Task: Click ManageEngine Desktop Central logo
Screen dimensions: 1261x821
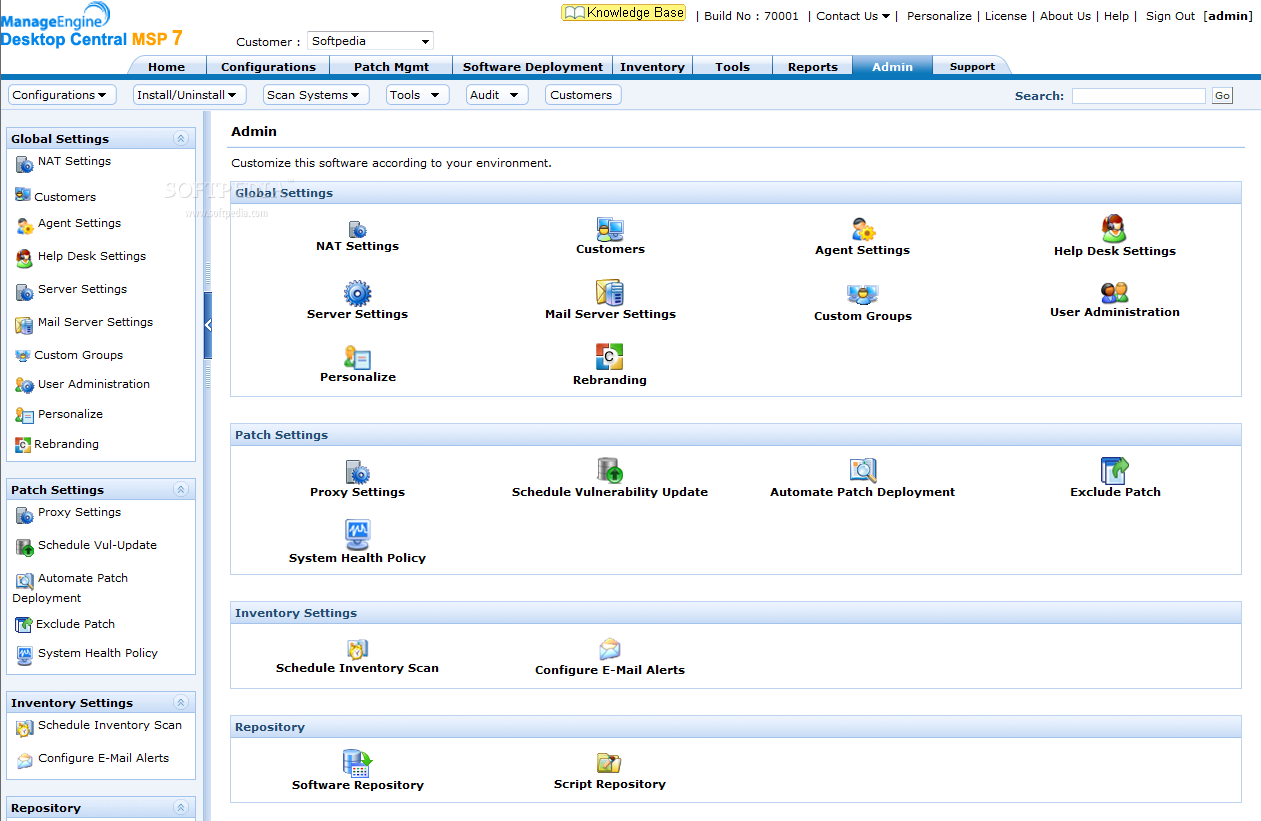Action: [x=91, y=25]
